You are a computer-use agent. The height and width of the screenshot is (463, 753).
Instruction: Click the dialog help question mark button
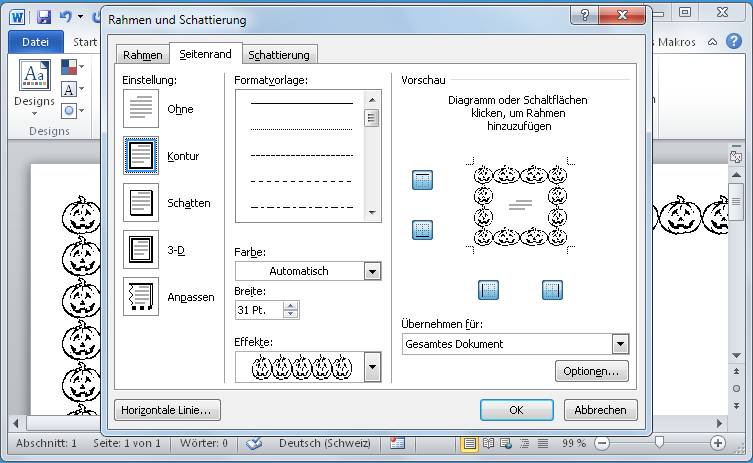click(584, 15)
